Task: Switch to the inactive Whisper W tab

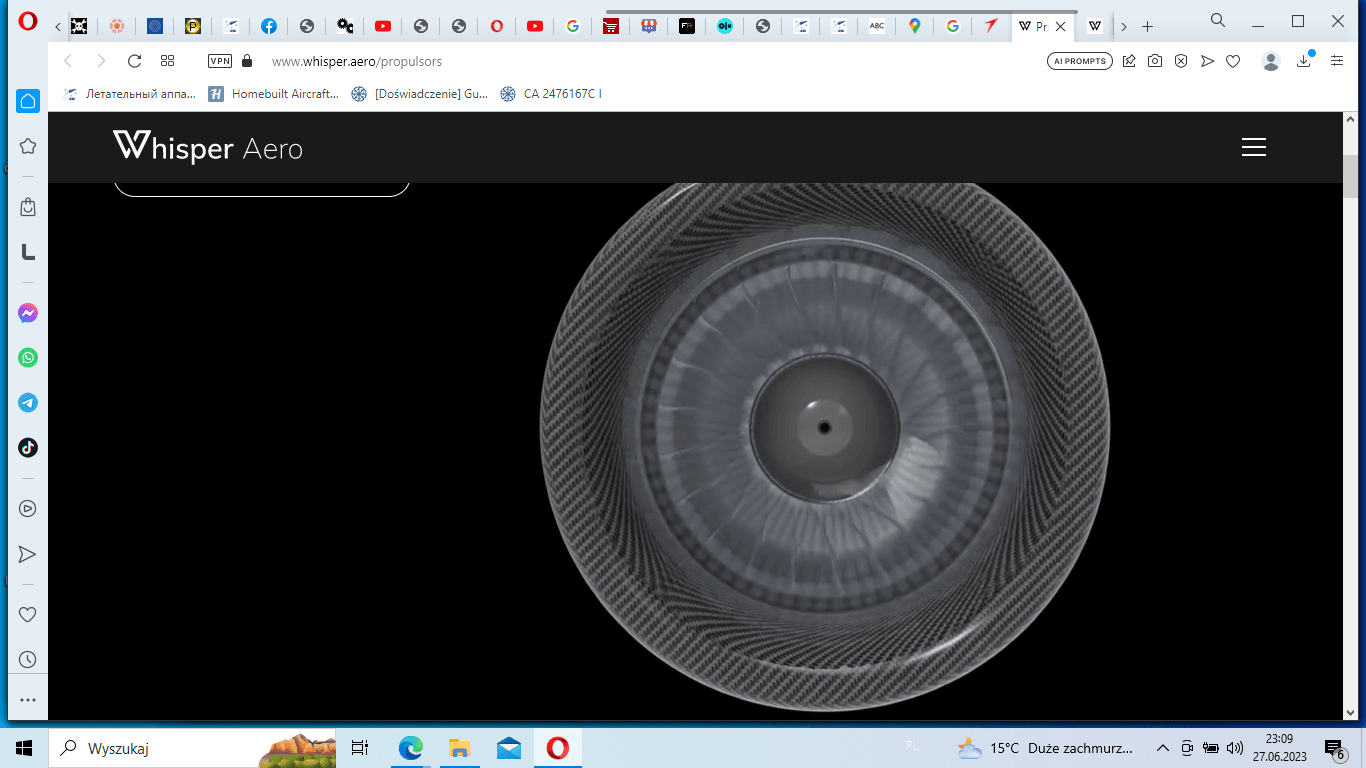Action: tap(1095, 27)
